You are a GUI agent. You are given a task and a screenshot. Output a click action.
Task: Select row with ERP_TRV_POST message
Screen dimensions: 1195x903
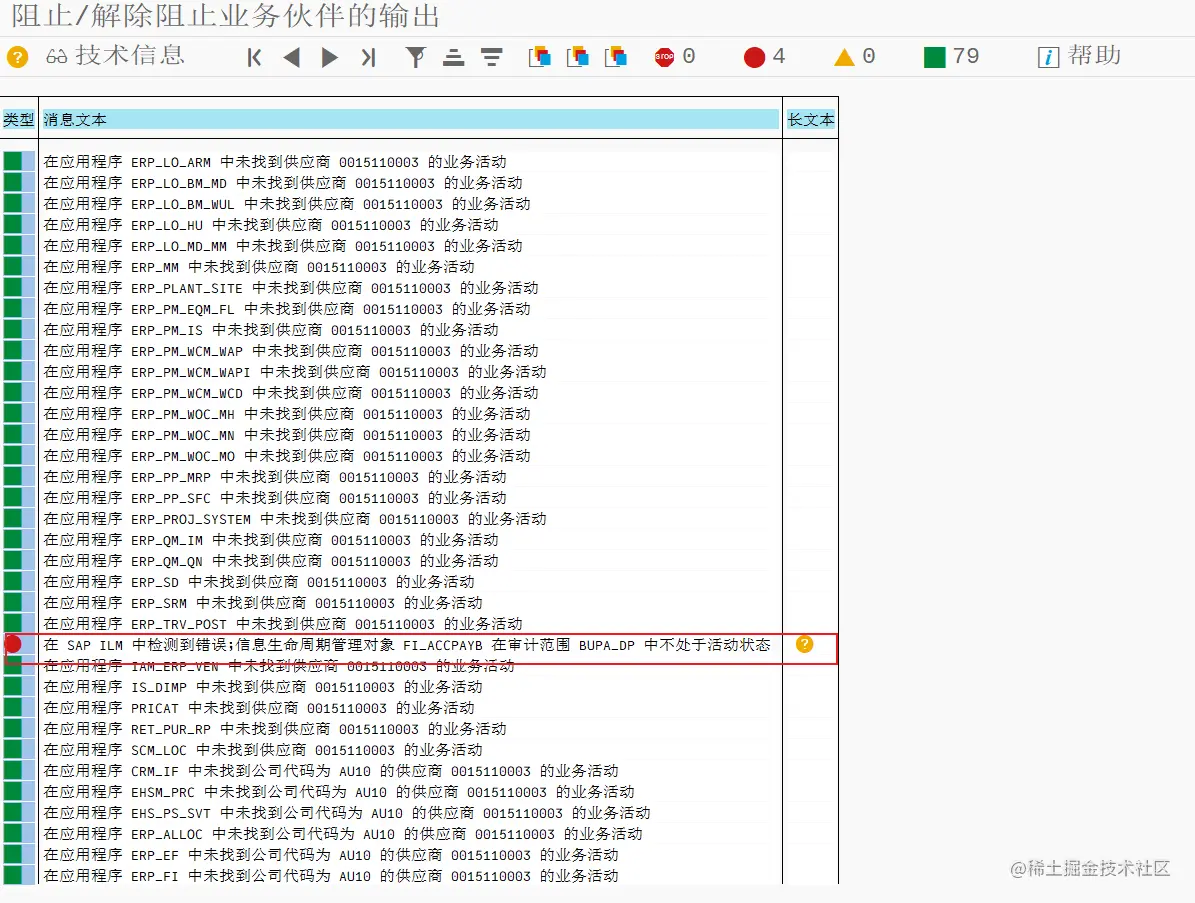click(x=283, y=624)
